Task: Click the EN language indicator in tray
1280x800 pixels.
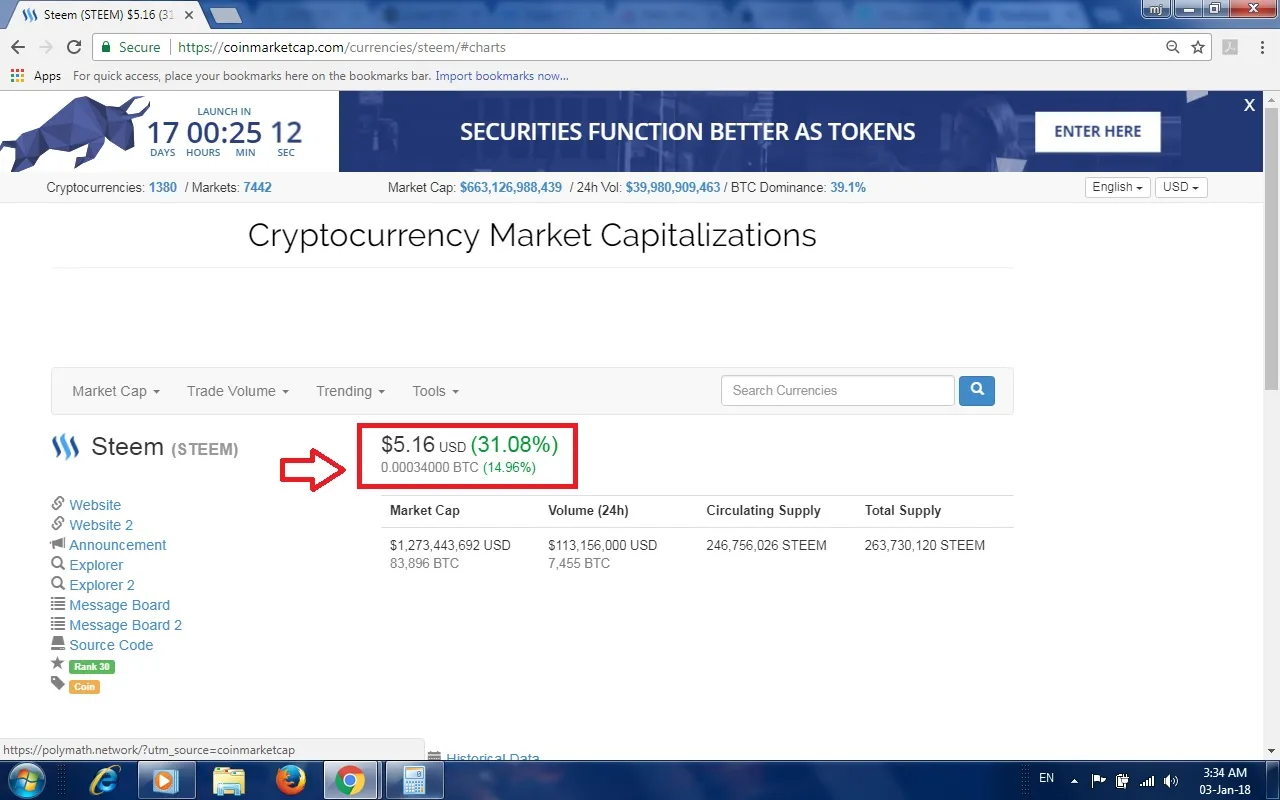Action: 1046,778
